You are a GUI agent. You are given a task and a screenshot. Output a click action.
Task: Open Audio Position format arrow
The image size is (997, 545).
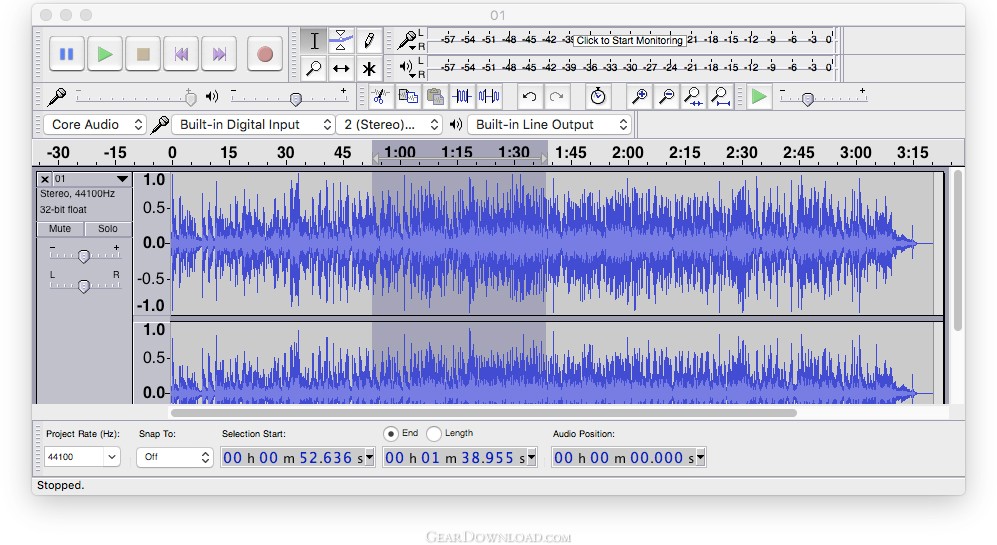coord(701,457)
